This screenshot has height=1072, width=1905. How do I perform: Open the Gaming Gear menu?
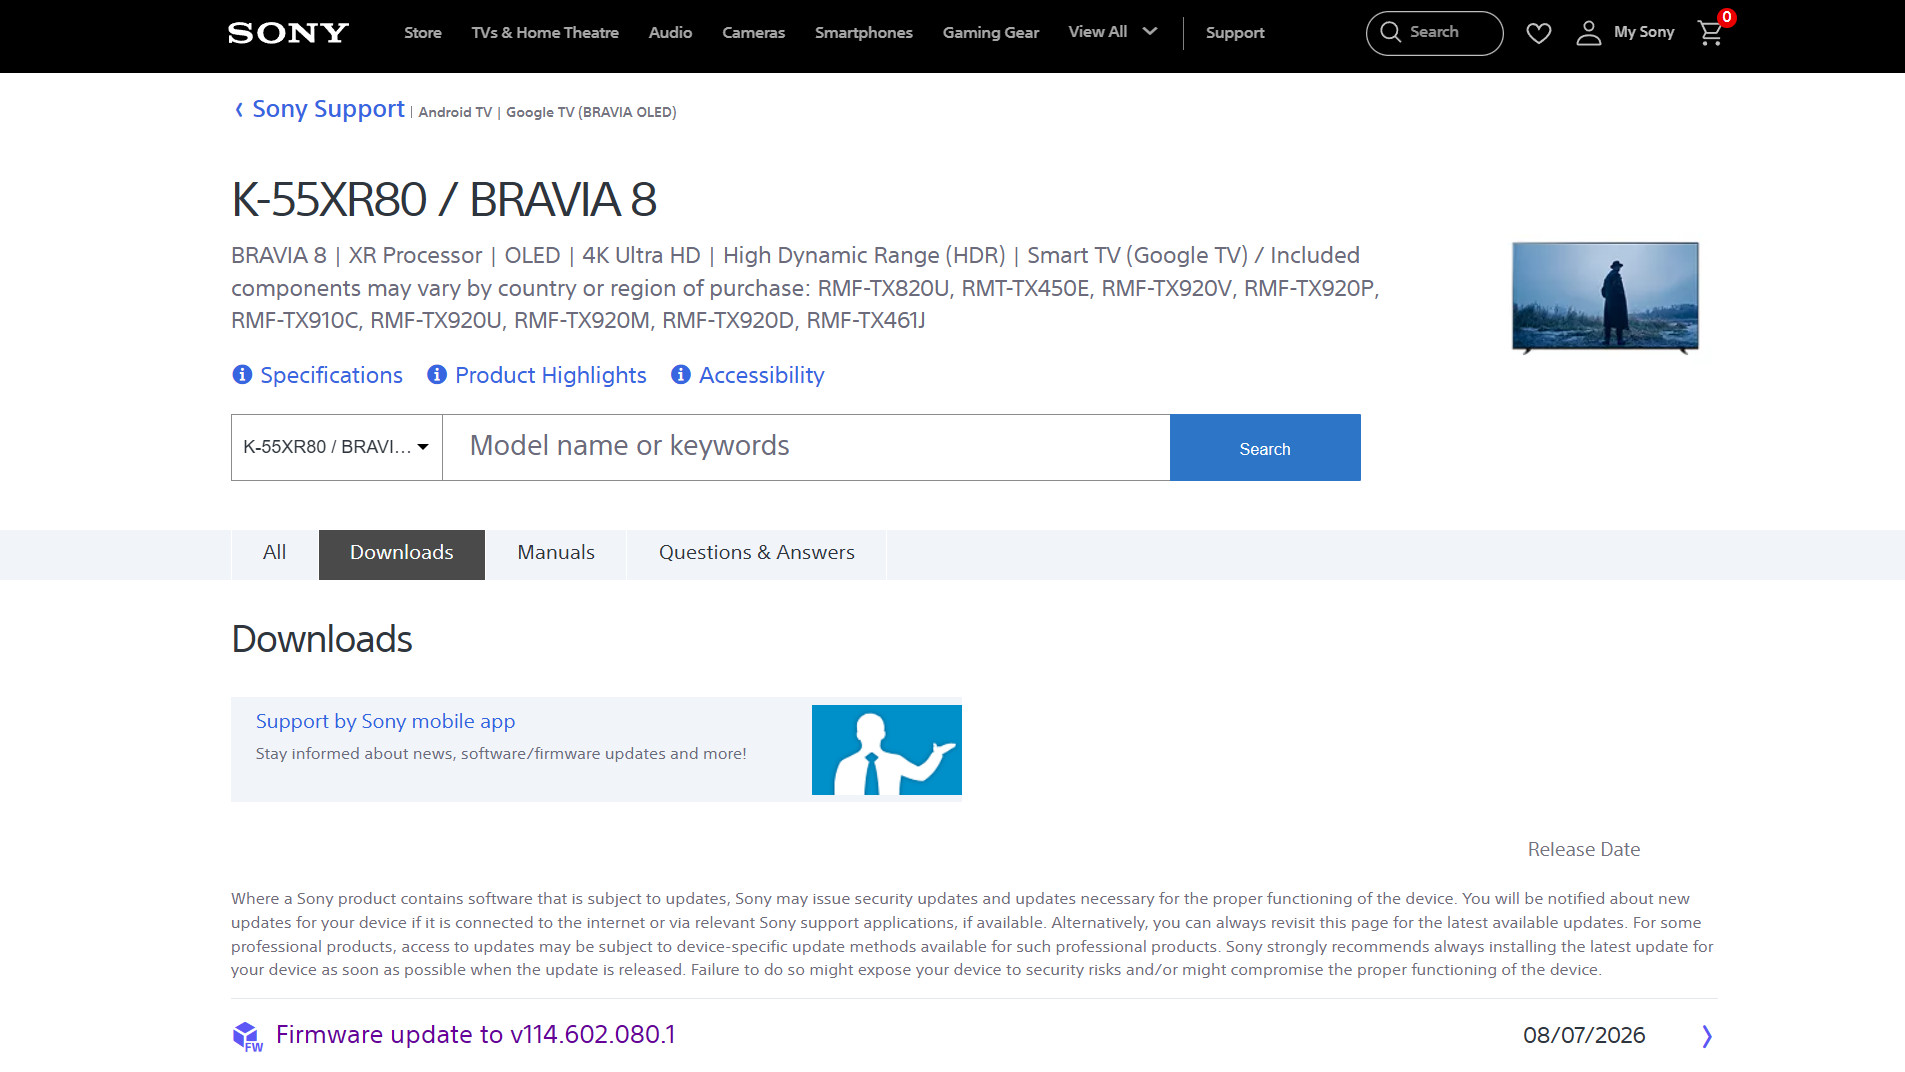coord(991,33)
